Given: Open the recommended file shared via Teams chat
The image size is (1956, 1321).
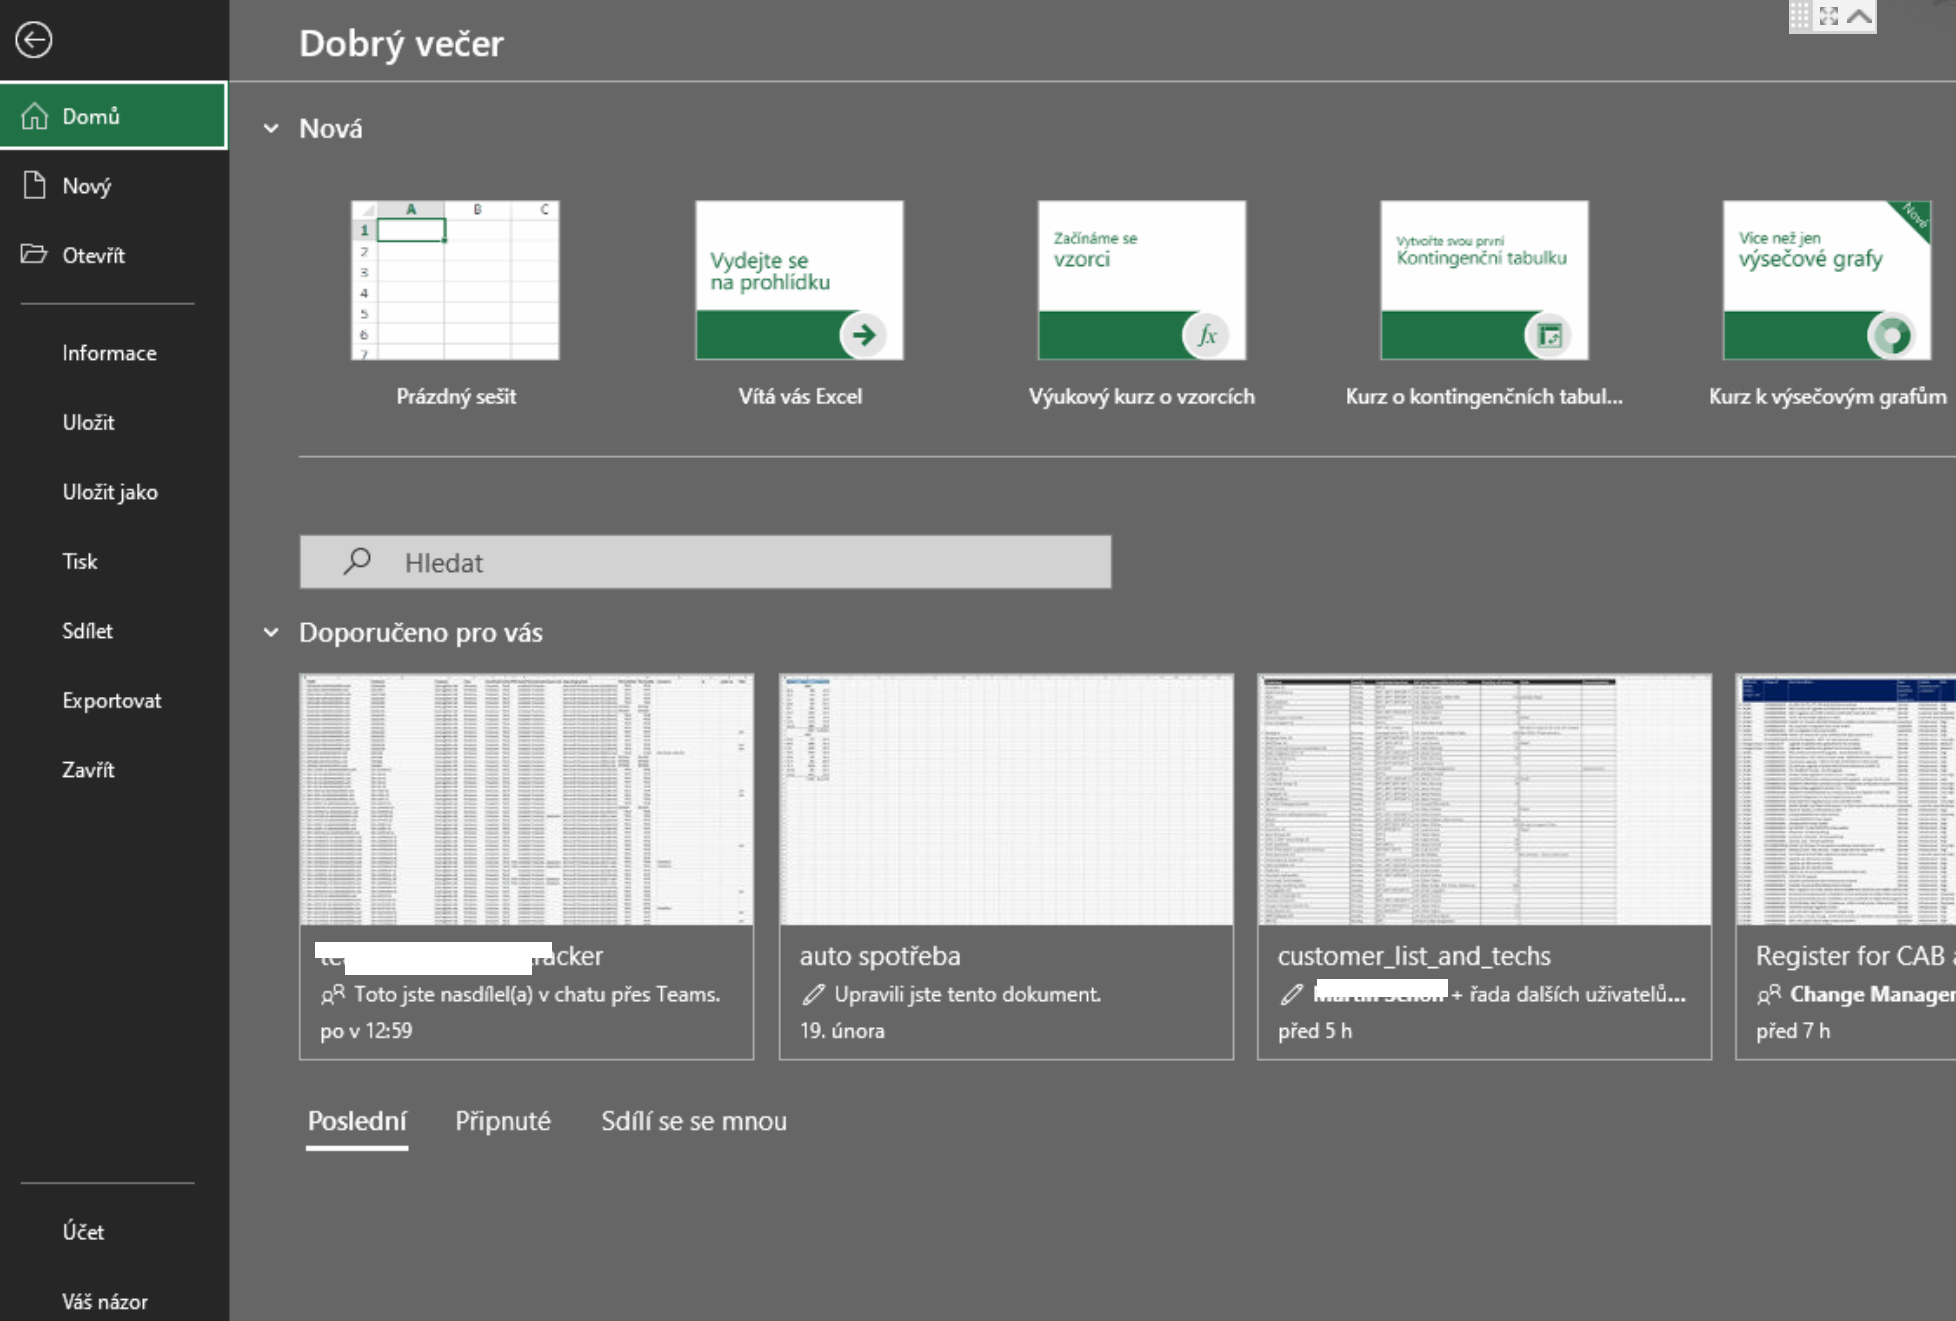Looking at the screenshot, I should [x=526, y=866].
